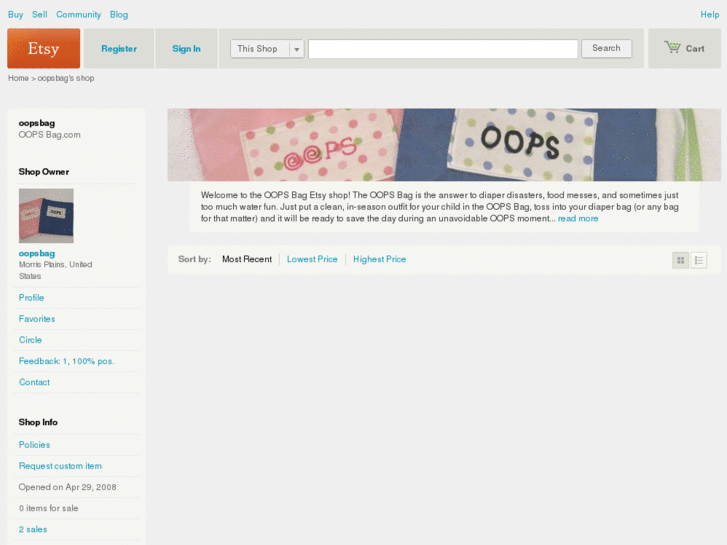The width and height of the screenshot is (727, 545).
Task: Sort listings by Lowest Price
Action: (x=312, y=259)
